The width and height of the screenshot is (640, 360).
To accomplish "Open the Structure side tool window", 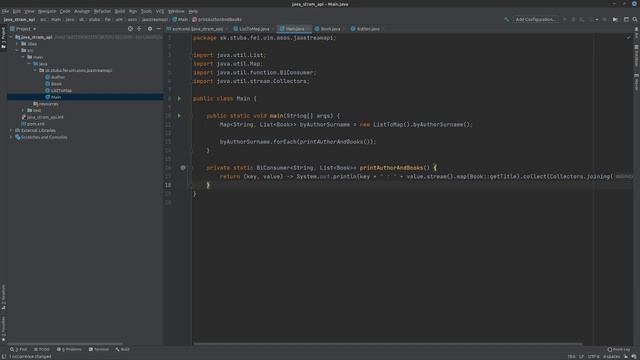I will (x=4, y=297).
